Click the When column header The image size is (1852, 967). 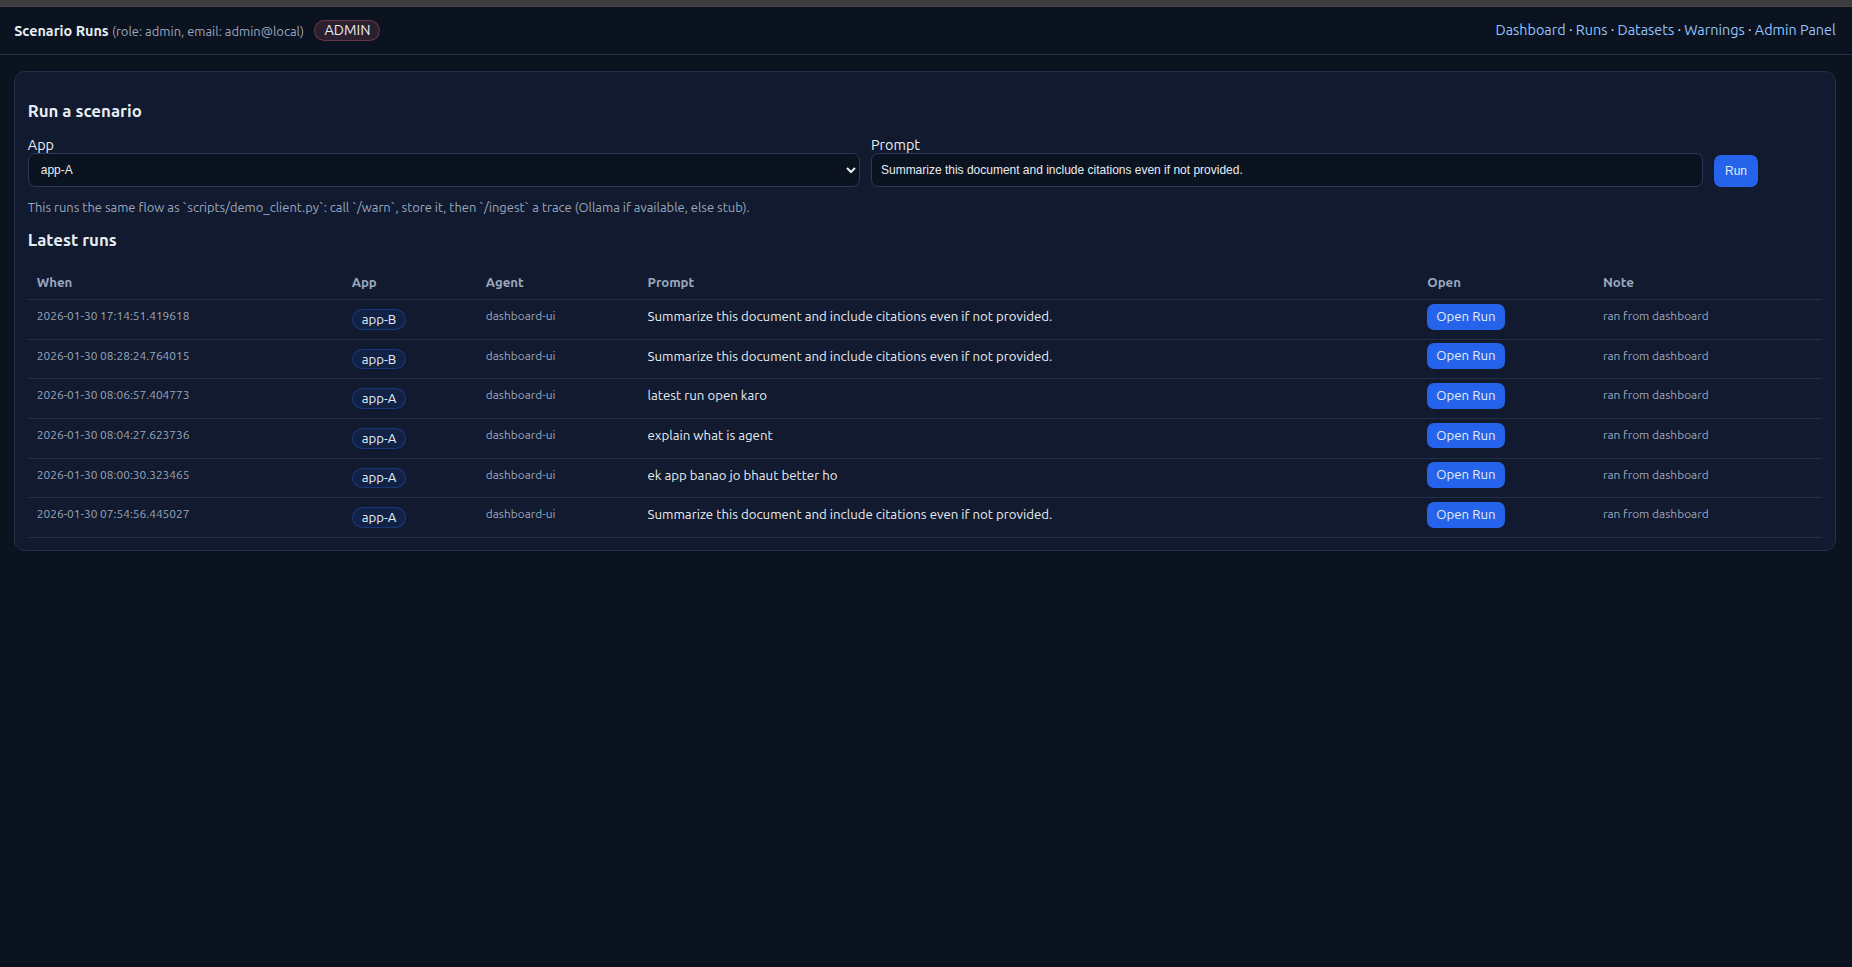click(54, 283)
